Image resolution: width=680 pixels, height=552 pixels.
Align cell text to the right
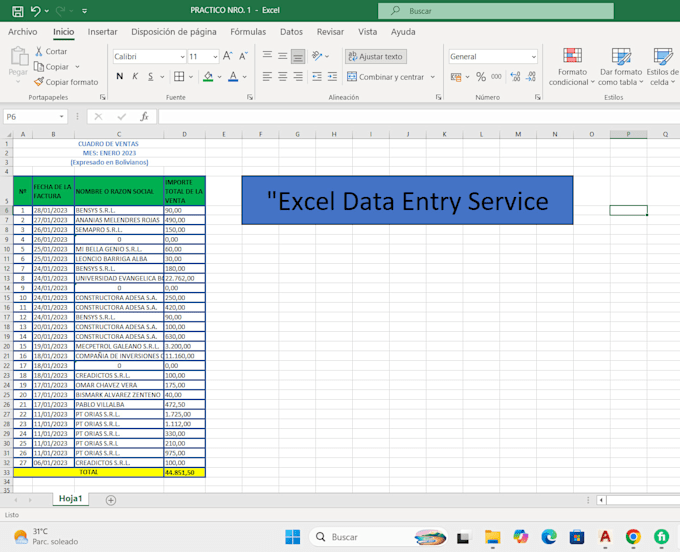298,77
